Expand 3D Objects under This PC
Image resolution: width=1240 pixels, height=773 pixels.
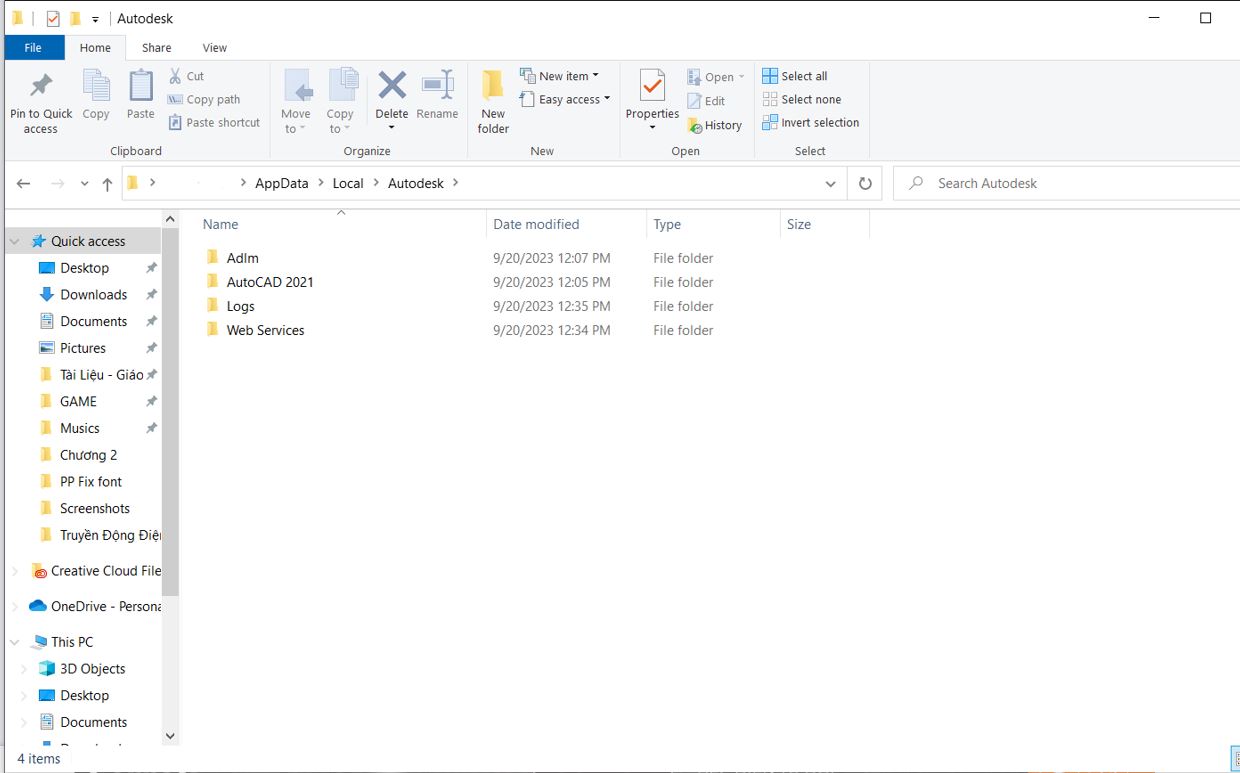(x=25, y=669)
